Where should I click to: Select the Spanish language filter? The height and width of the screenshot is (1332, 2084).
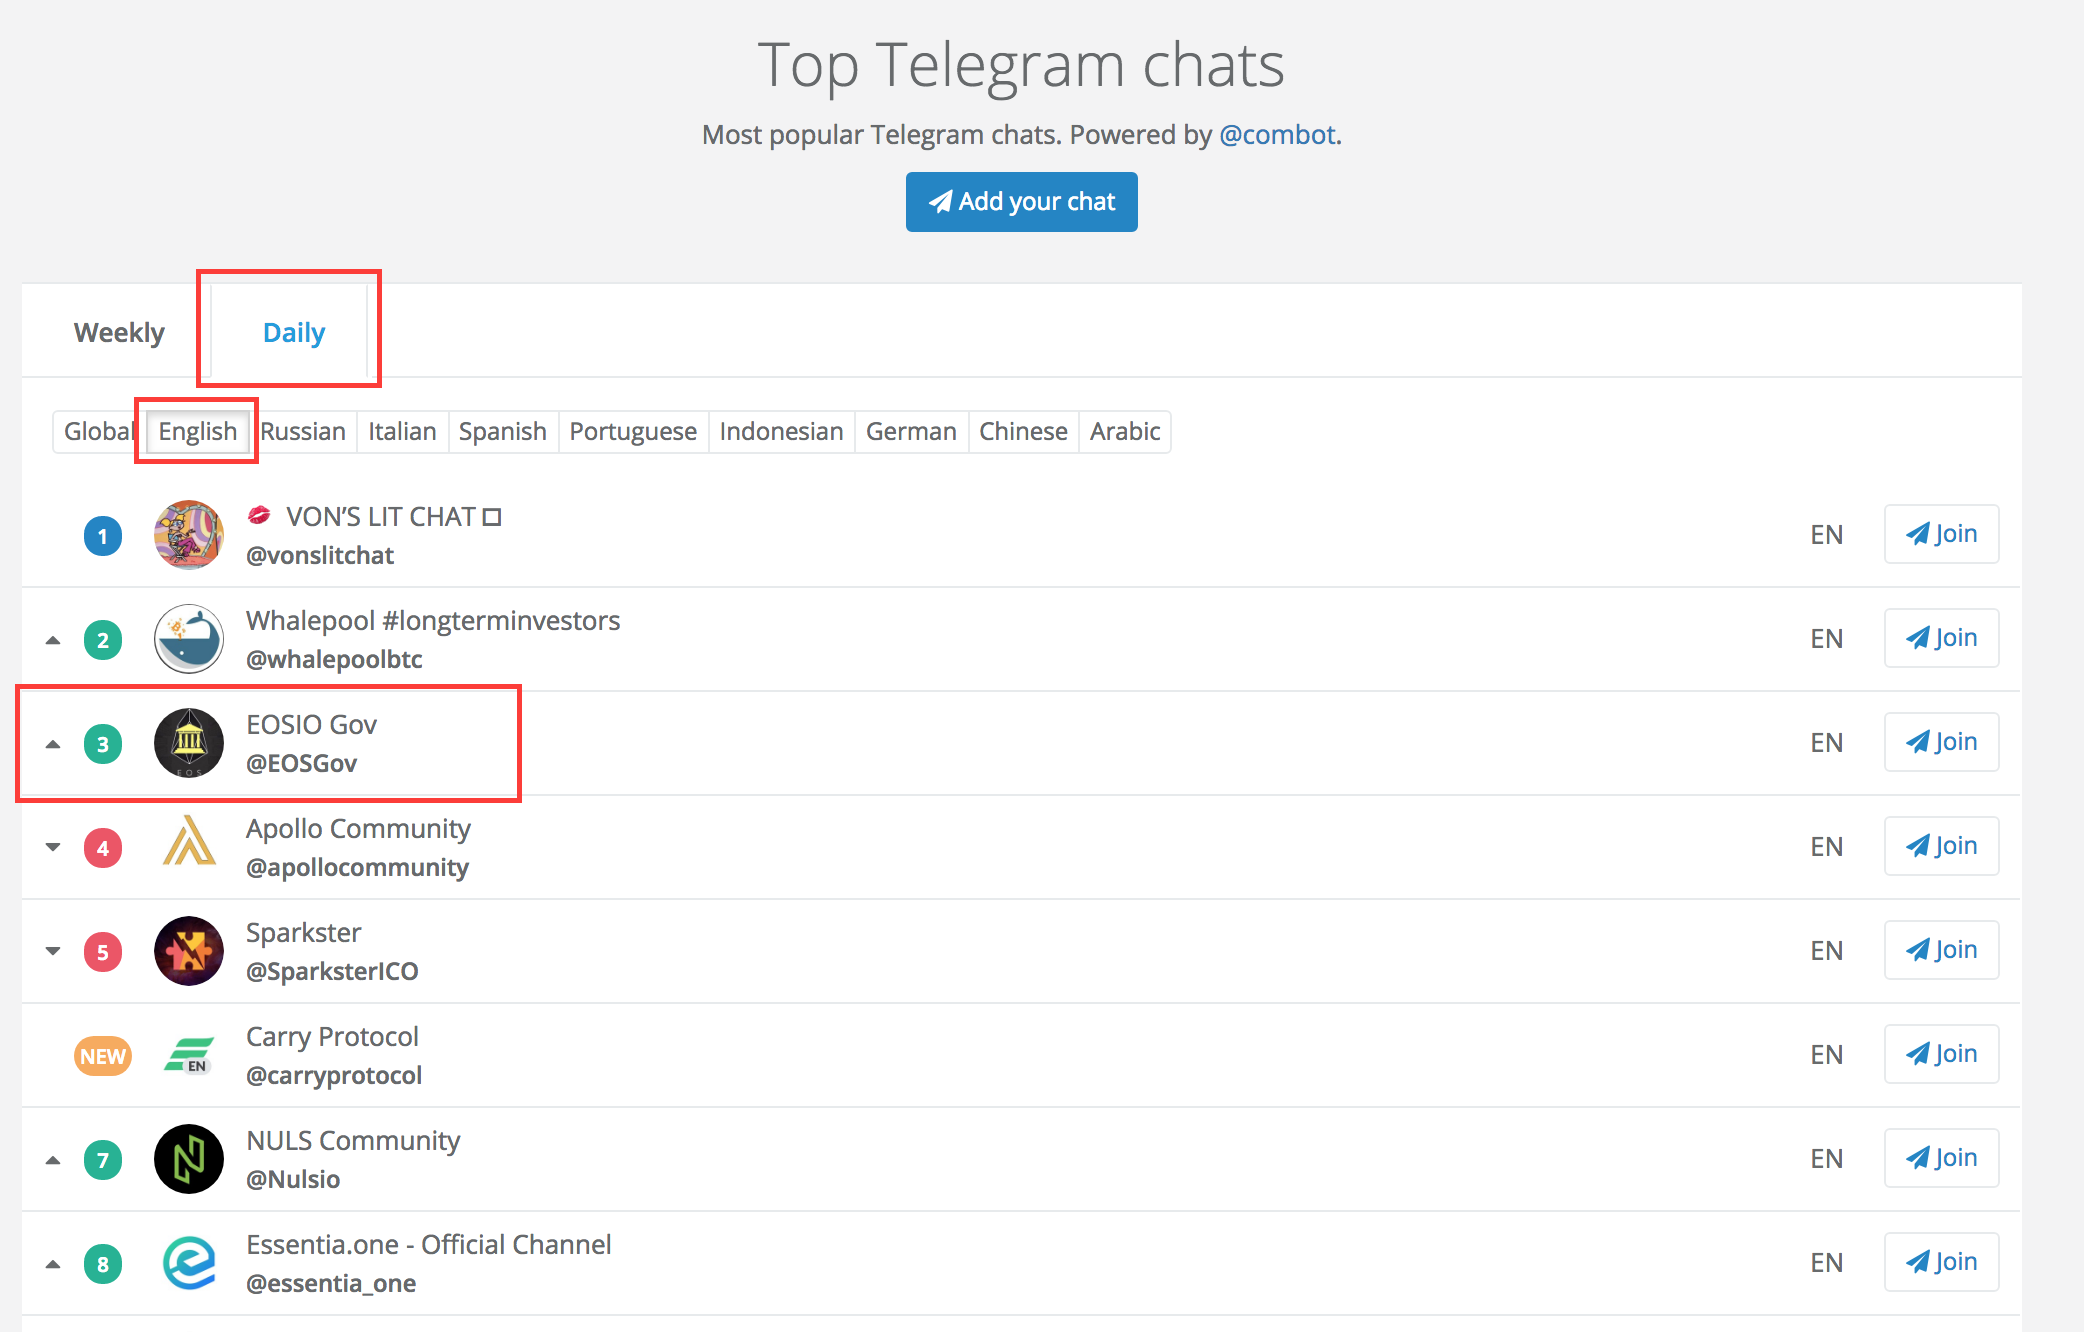click(503, 431)
